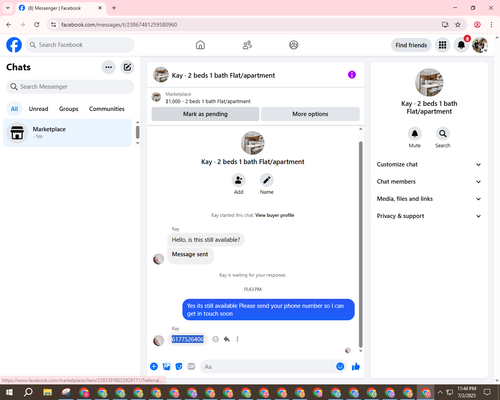
Task: Click the Hello, is this still available message
Action: tap(206, 240)
